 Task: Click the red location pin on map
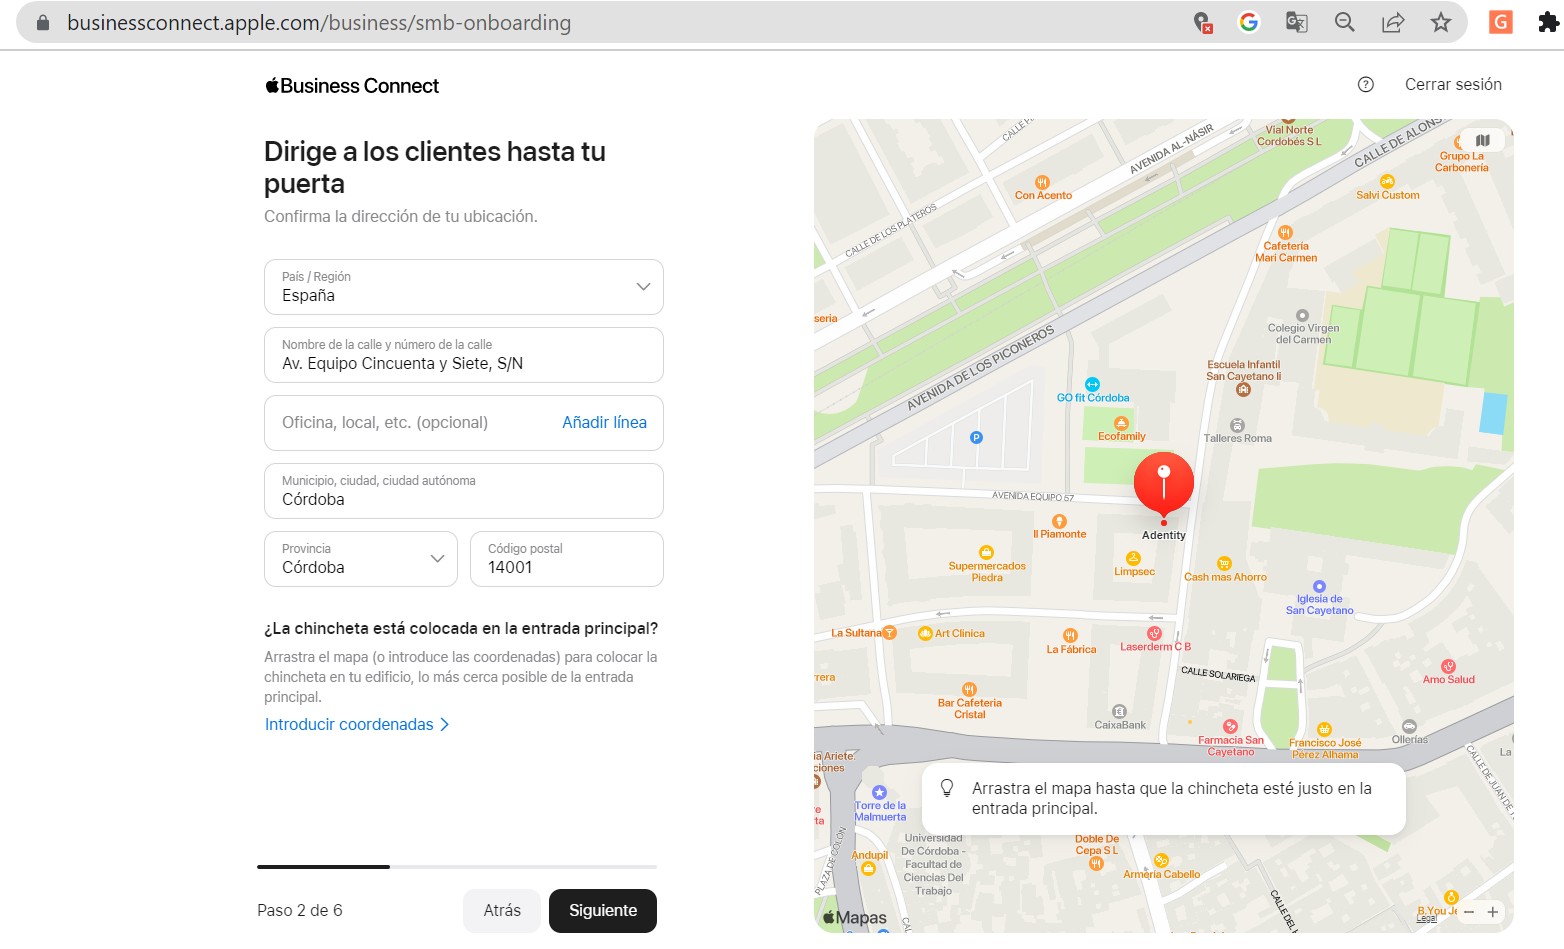point(1163,483)
